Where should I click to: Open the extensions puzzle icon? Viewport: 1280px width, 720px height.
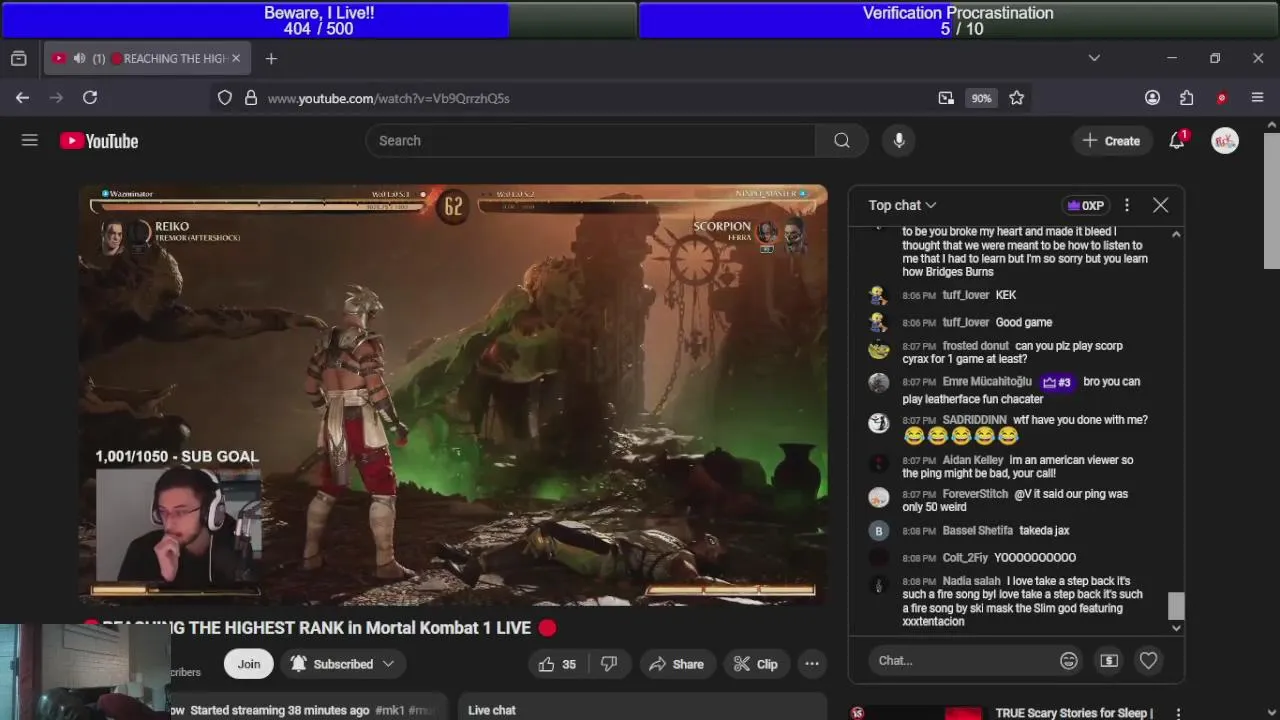tap(1187, 98)
